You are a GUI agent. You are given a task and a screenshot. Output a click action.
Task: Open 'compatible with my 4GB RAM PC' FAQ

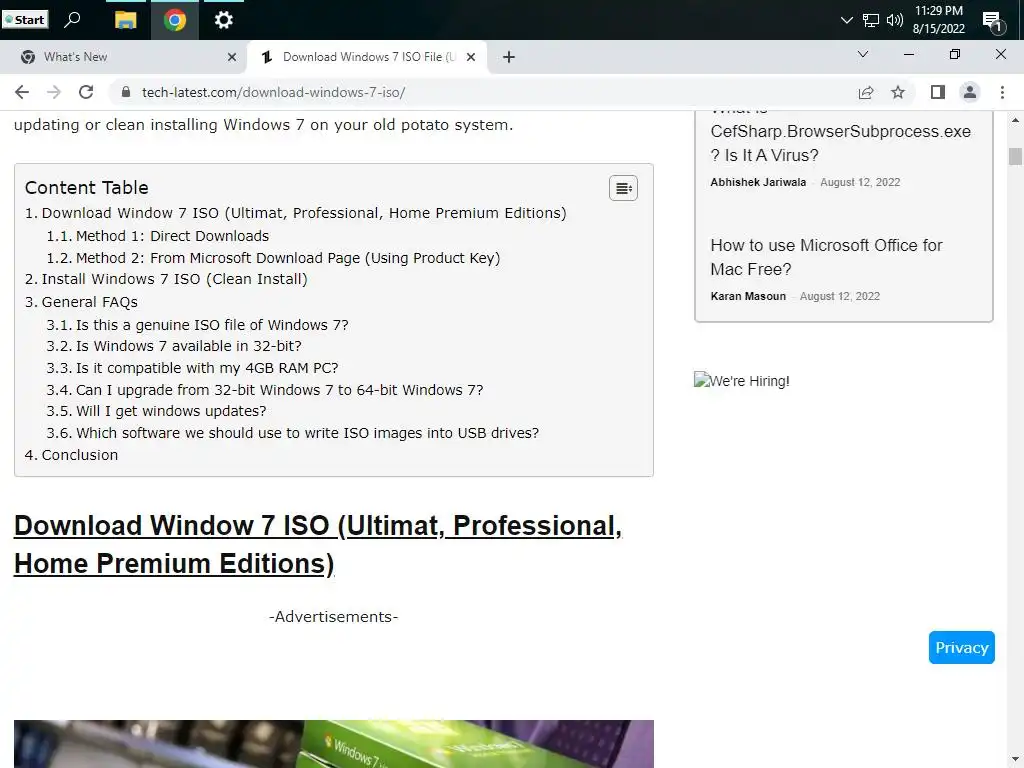[207, 368]
